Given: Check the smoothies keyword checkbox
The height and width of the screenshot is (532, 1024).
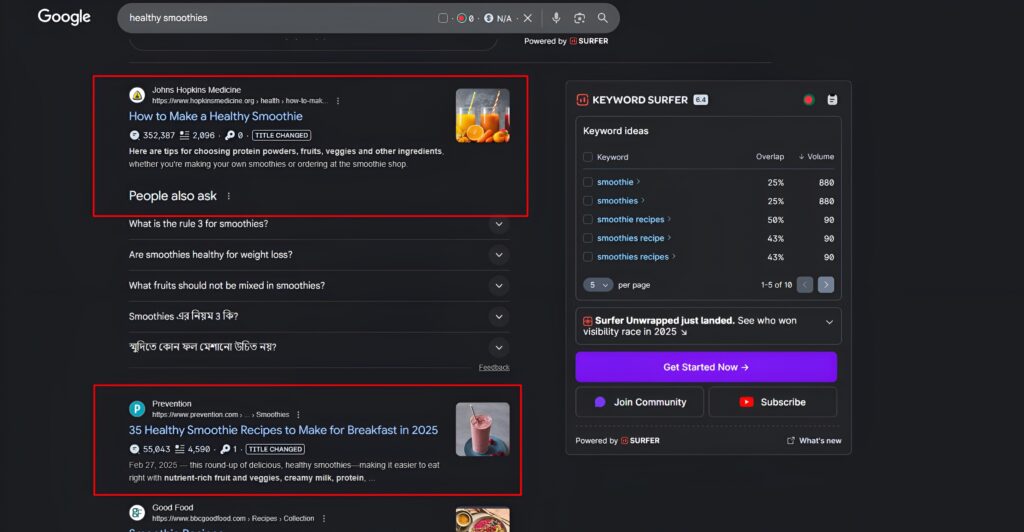Looking at the screenshot, I should [588, 201].
